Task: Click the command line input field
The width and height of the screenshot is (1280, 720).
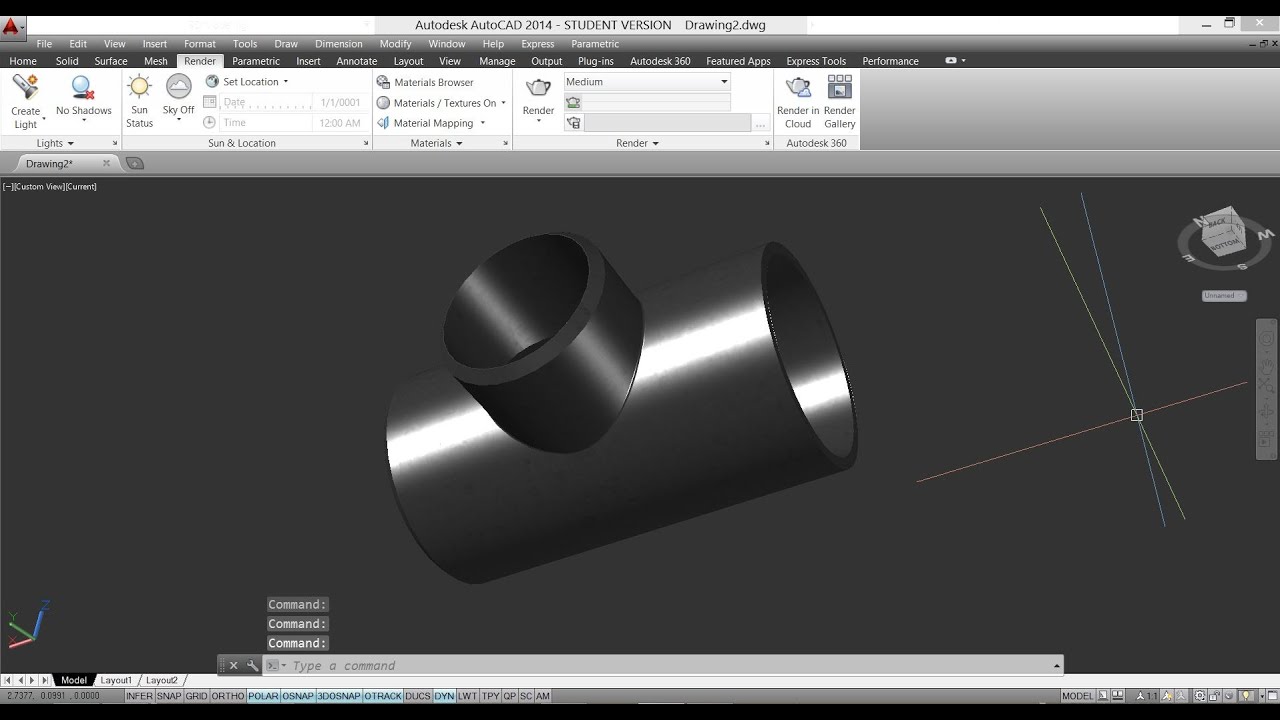Action: click(x=670, y=666)
